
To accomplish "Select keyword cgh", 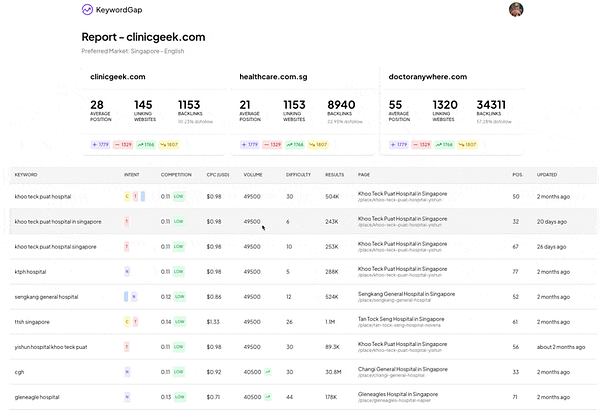I will click(x=19, y=372).
